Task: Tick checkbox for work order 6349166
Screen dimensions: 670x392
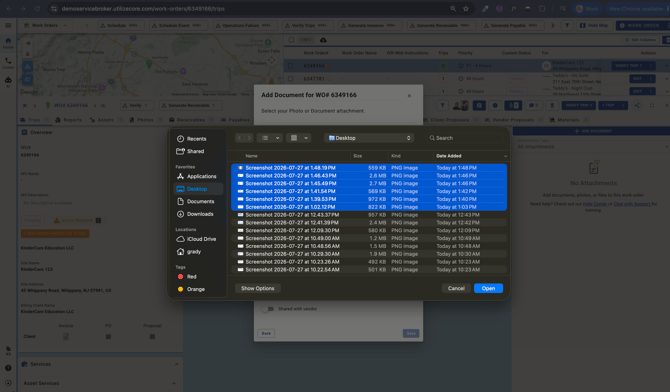Action: pos(291,66)
